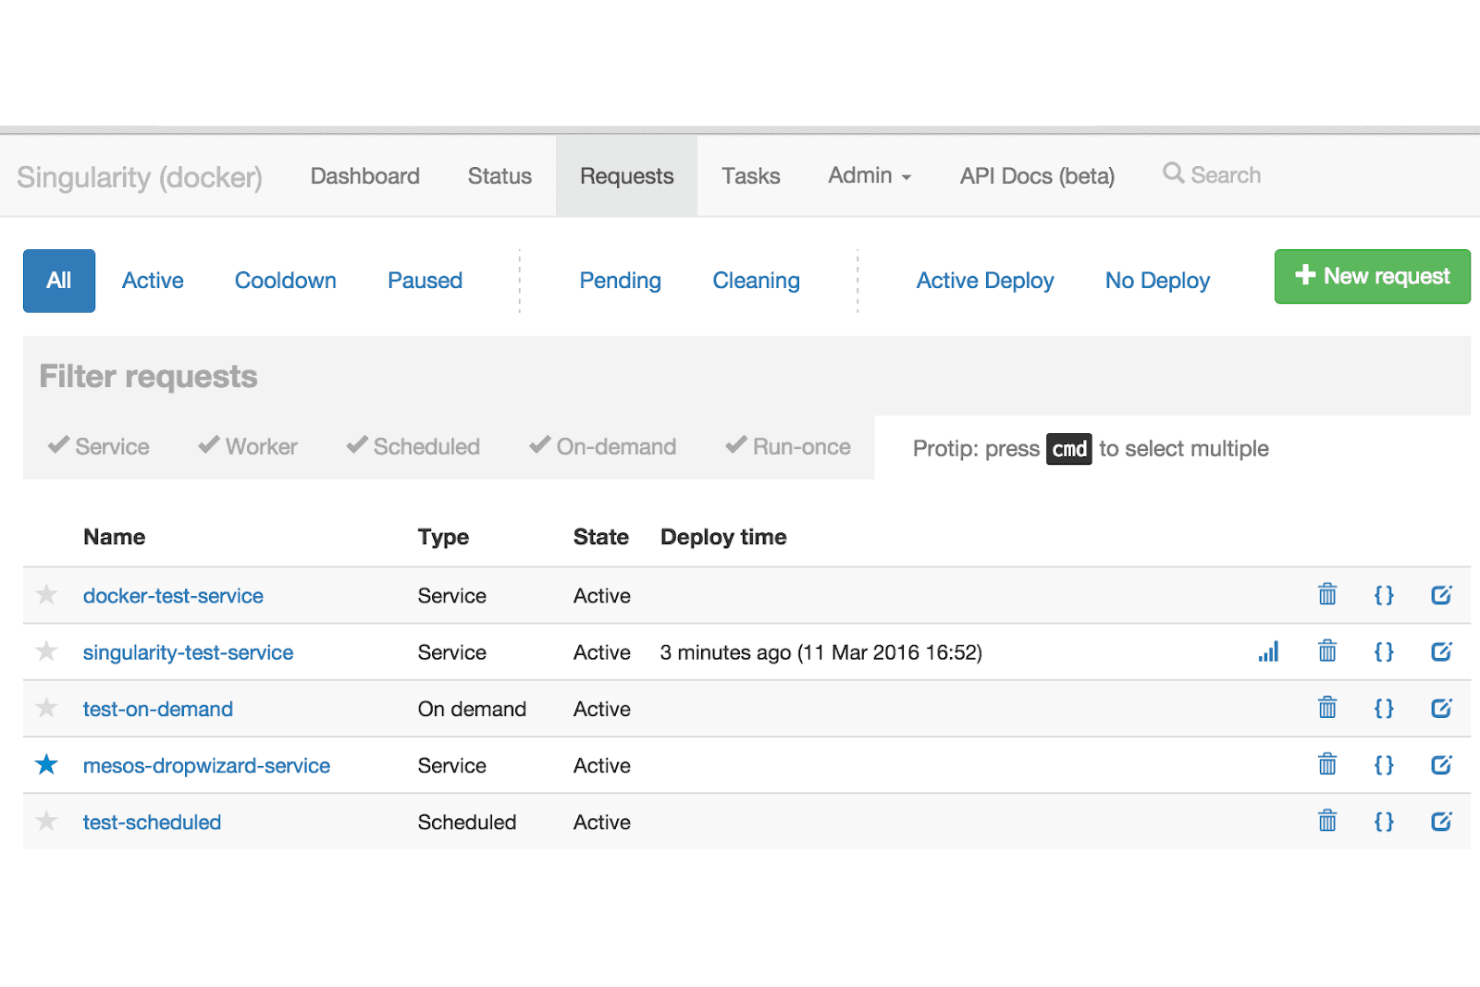
Task: Edit the test-scheduled request
Action: (x=1441, y=821)
